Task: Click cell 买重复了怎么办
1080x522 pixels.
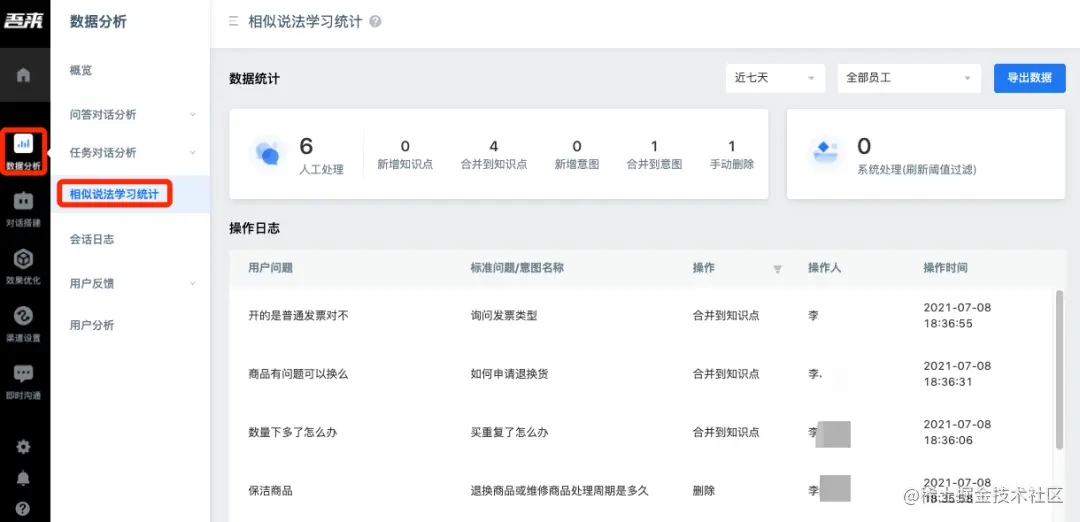Action: pyautogui.click(x=509, y=432)
